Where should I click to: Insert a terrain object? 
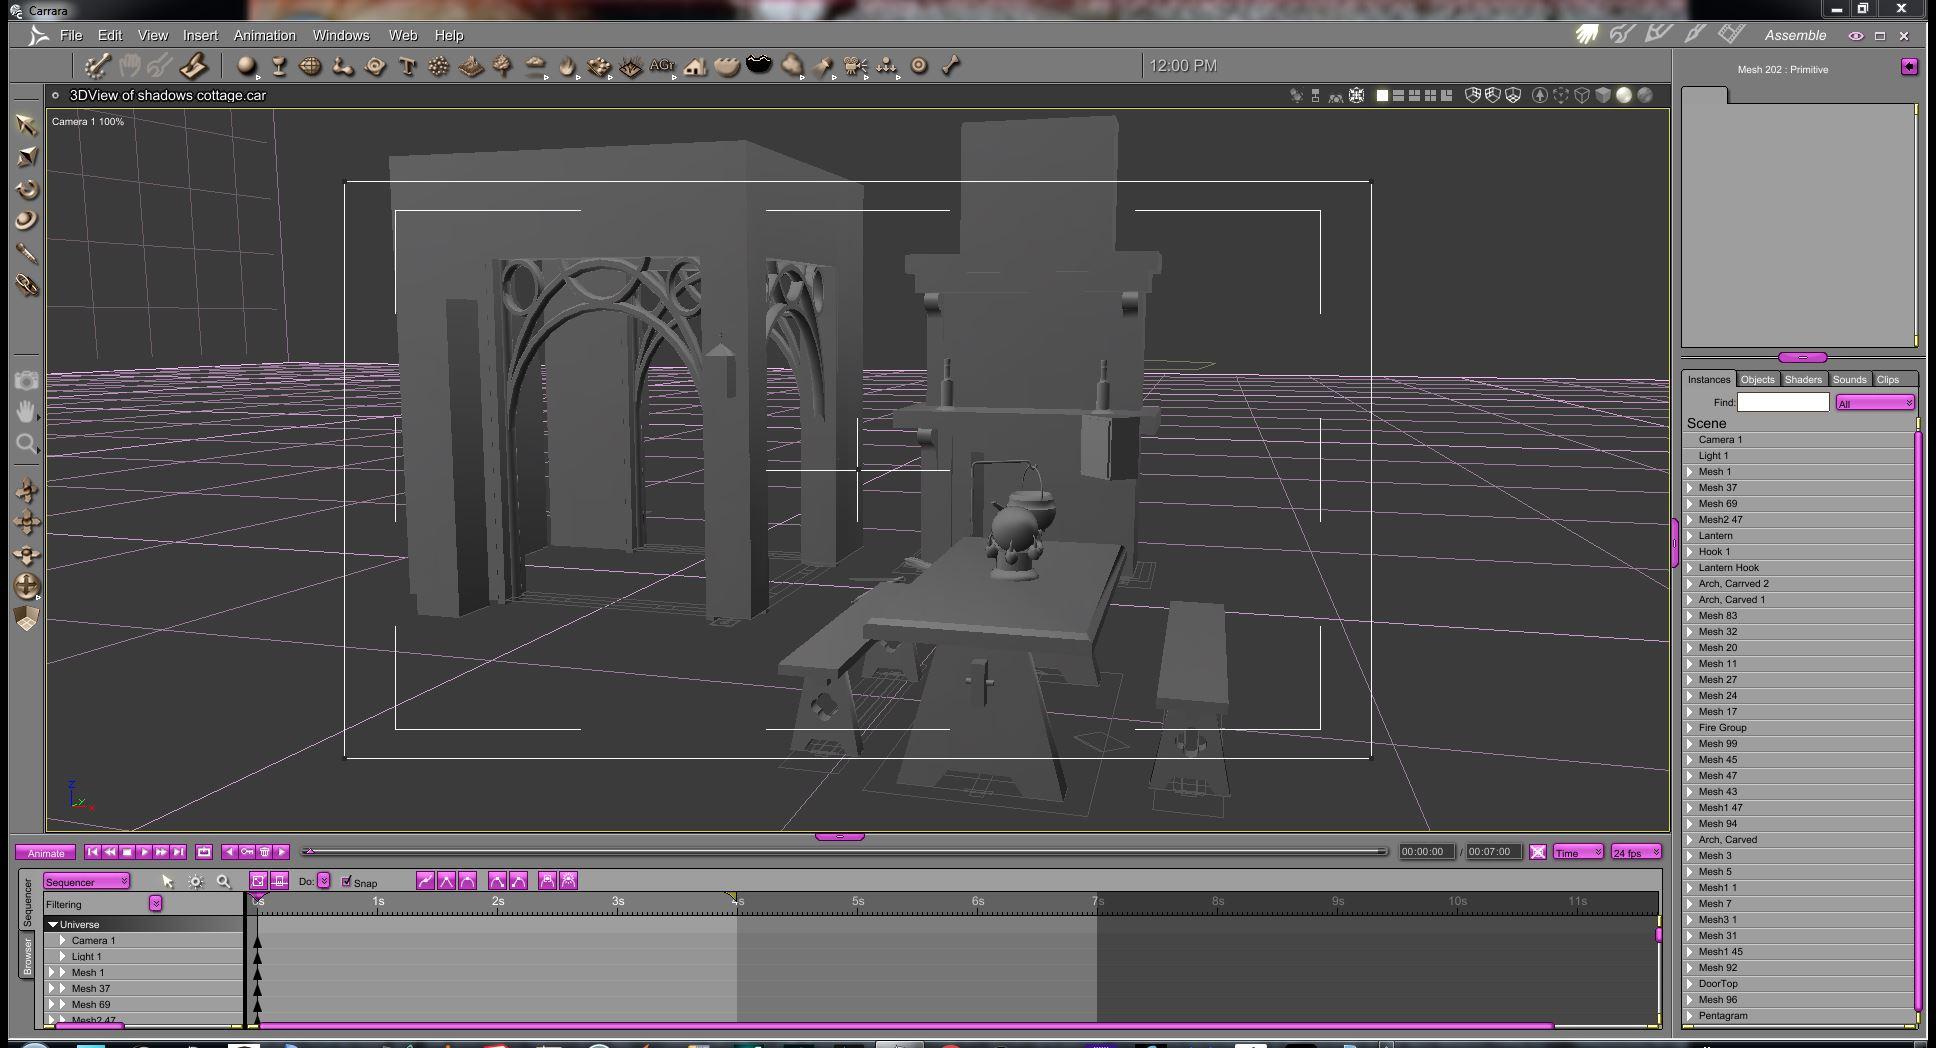point(471,66)
